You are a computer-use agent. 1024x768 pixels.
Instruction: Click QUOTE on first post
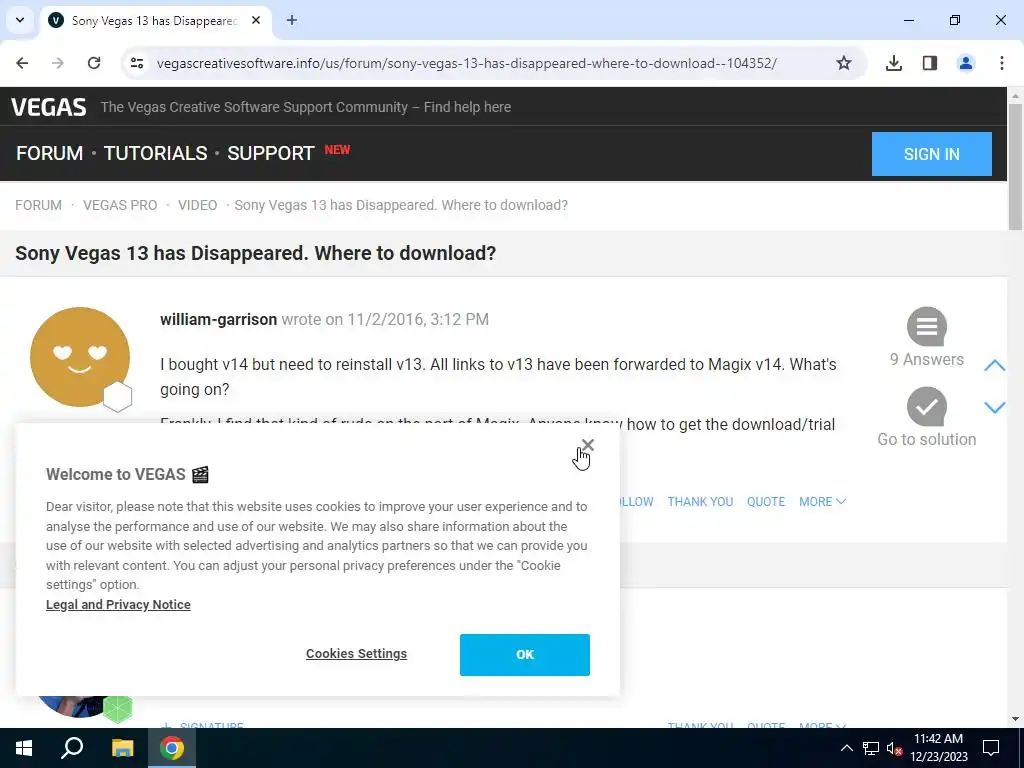tap(766, 502)
